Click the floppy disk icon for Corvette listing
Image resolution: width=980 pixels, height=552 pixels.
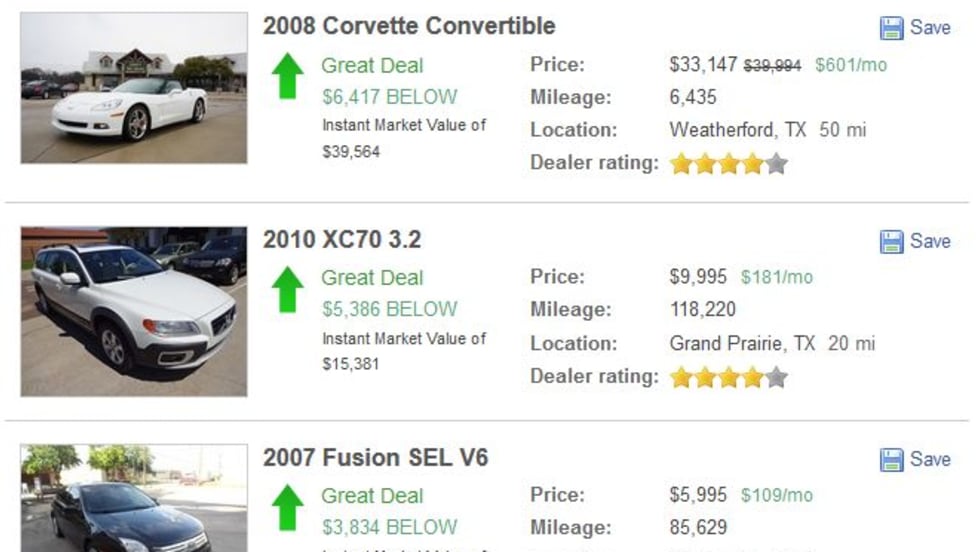click(891, 28)
